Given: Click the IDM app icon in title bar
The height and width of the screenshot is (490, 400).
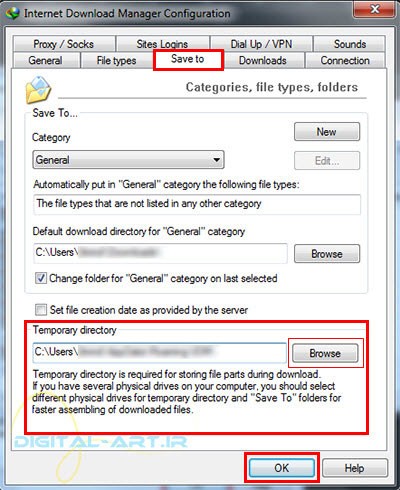Looking at the screenshot, I should [13, 13].
